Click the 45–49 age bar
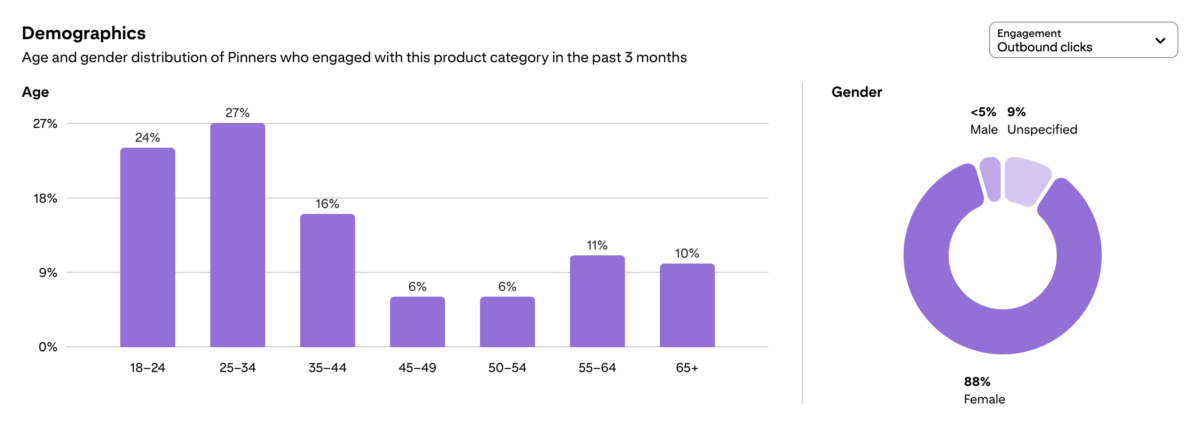 pyautogui.click(x=417, y=322)
